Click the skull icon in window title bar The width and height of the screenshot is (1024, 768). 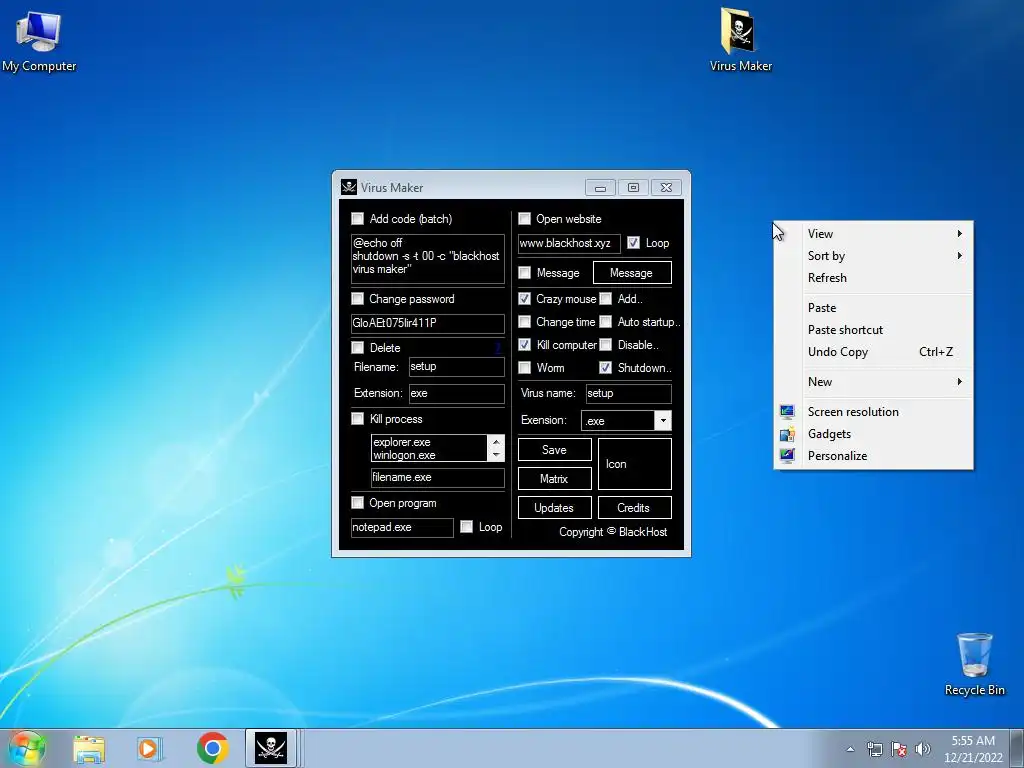[x=349, y=187]
